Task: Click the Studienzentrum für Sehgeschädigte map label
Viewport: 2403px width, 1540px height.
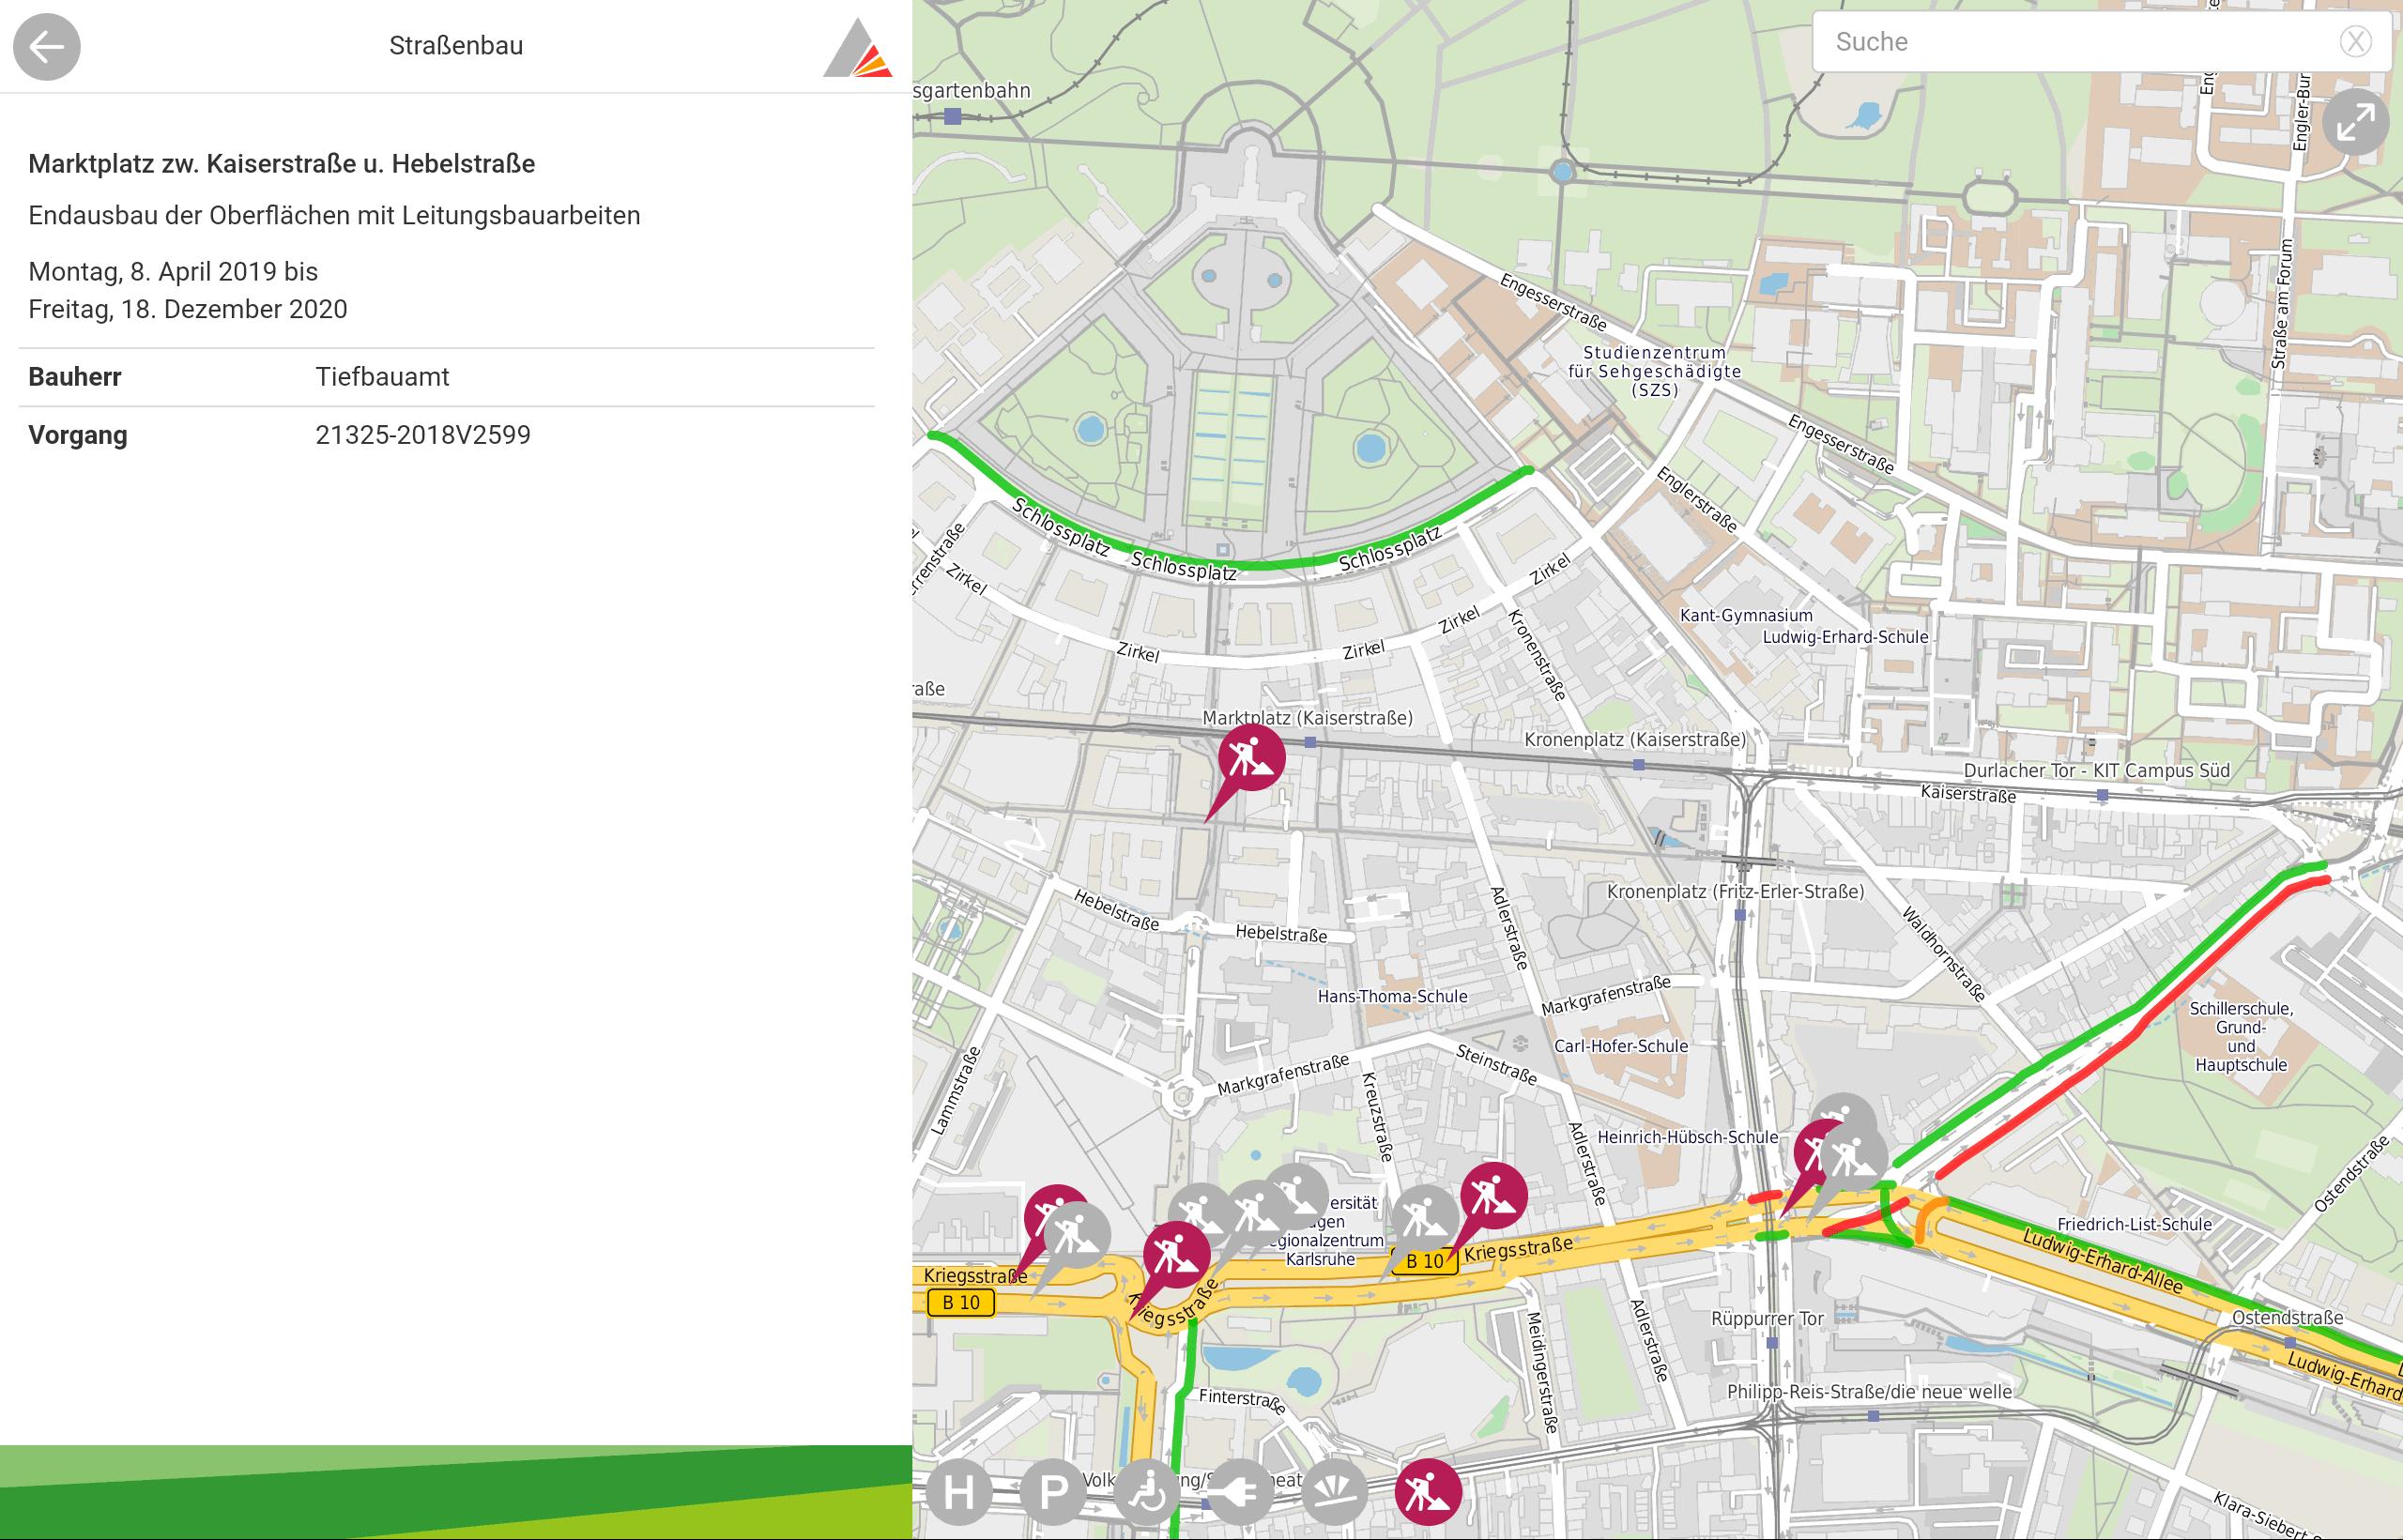Action: (x=1655, y=371)
